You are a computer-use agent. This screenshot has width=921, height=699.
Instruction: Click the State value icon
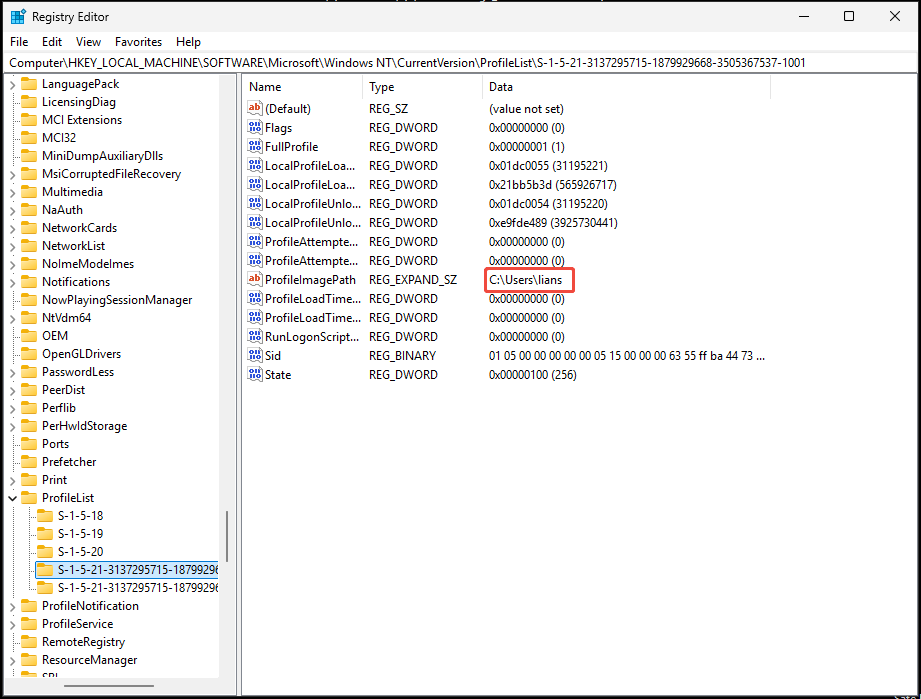pos(255,374)
